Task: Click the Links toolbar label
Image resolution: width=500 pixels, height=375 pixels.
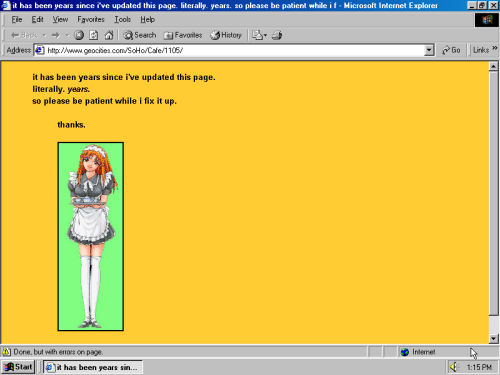Action: pos(481,50)
